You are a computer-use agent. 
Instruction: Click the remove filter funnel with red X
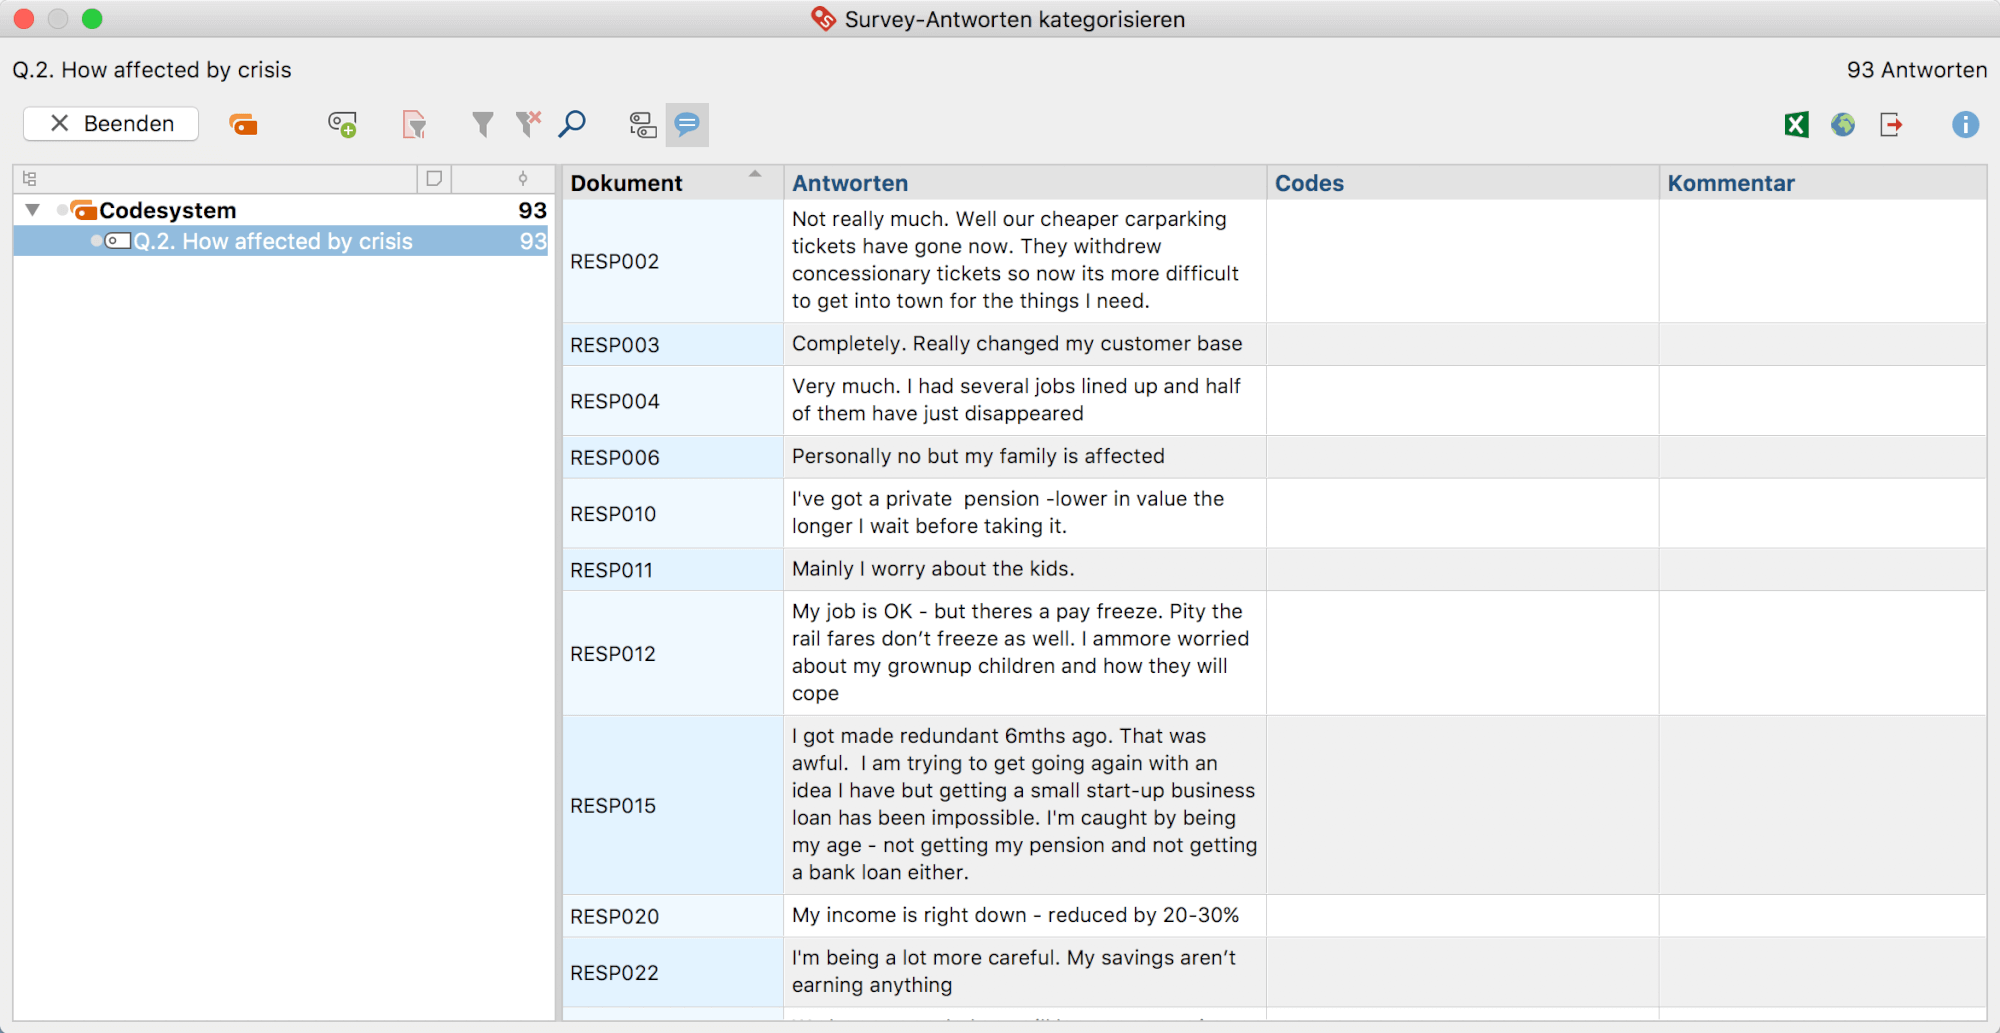point(528,124)
